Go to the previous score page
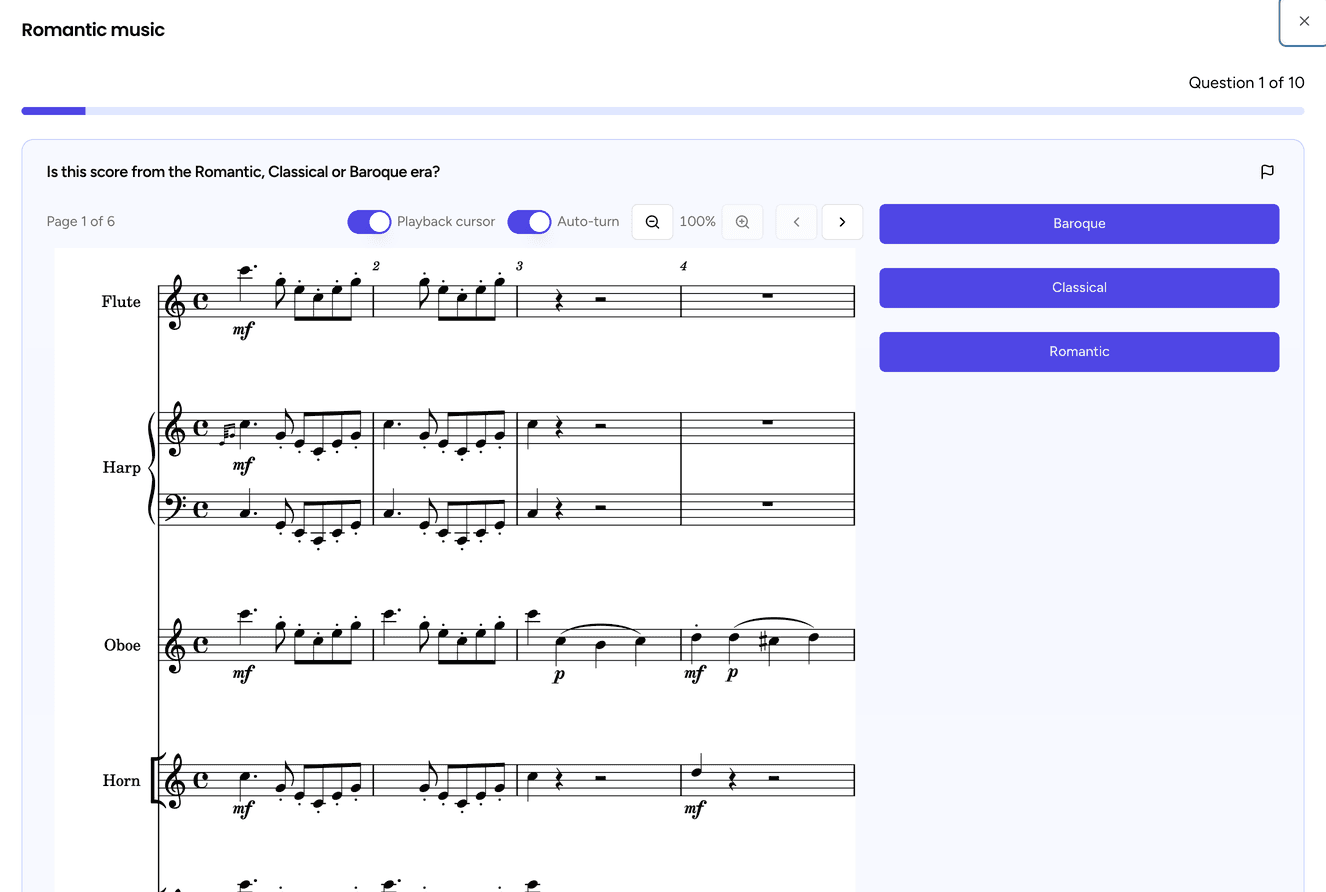This screenshot has width=1326, height=892. 796,222
